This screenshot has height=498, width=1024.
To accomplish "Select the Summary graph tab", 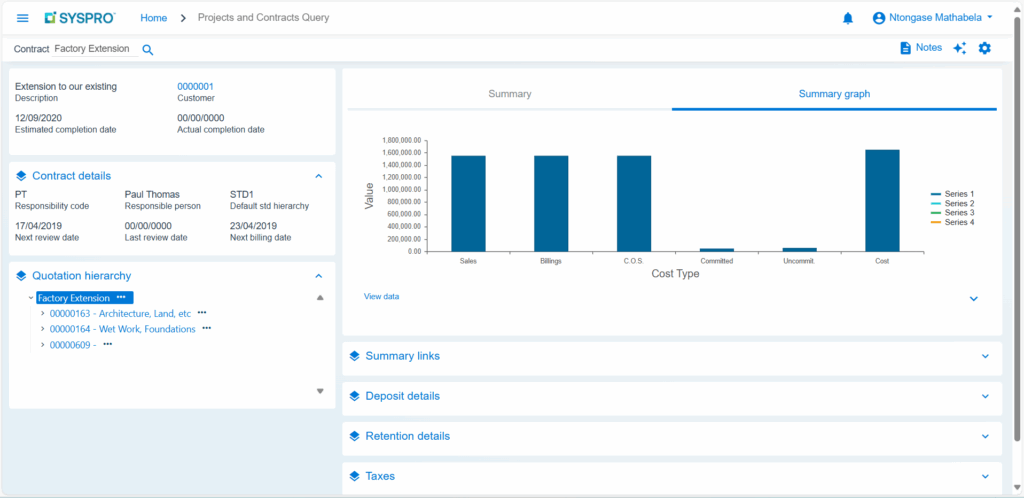I will pyautogui.click(x=834, y=94).
